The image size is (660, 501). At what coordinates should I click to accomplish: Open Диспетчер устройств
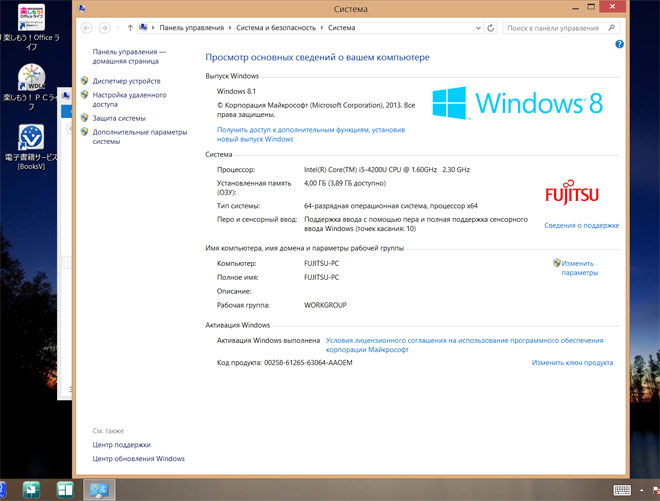126,81
